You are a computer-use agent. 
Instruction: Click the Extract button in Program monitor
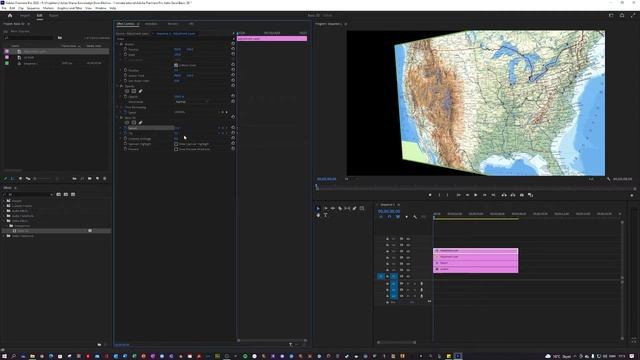513,195
